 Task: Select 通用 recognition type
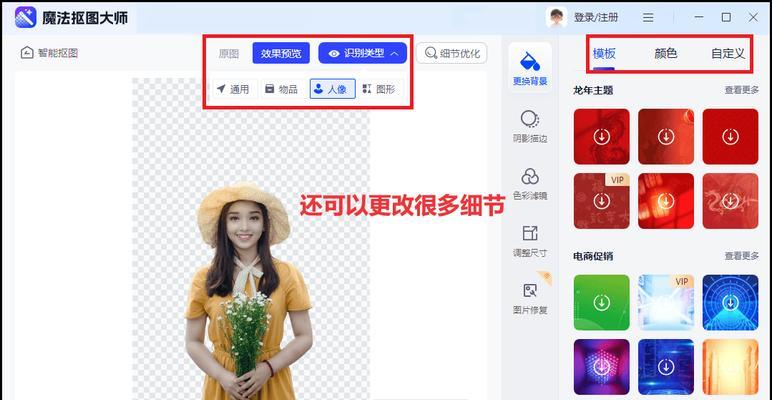coord(233,89)
